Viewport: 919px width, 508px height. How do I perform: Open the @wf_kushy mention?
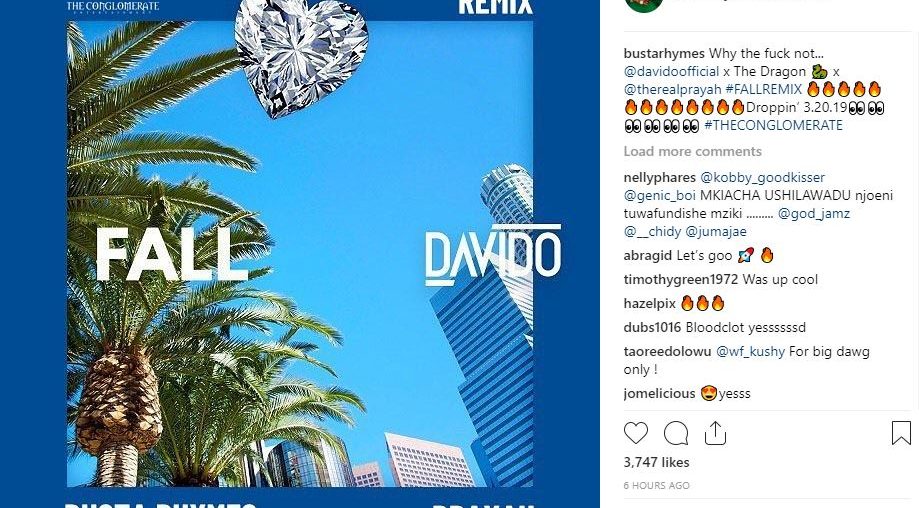(x=750, y=352)
